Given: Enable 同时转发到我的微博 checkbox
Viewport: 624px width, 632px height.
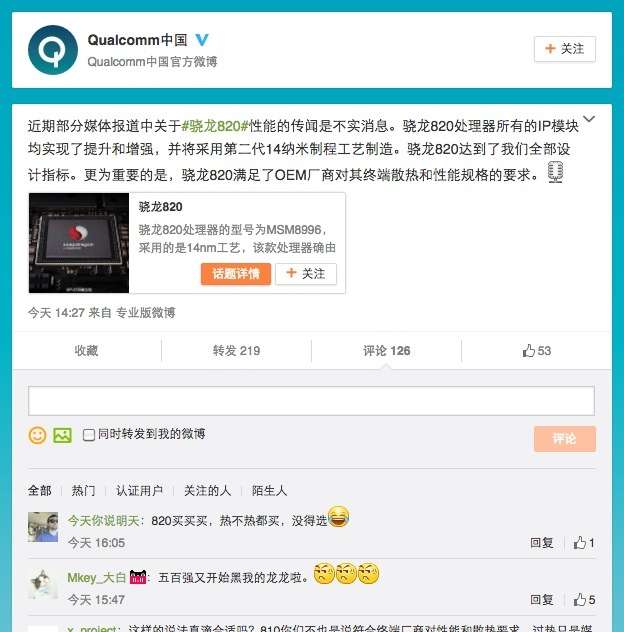Looking at the screenshot, I should tap(88, 435).
